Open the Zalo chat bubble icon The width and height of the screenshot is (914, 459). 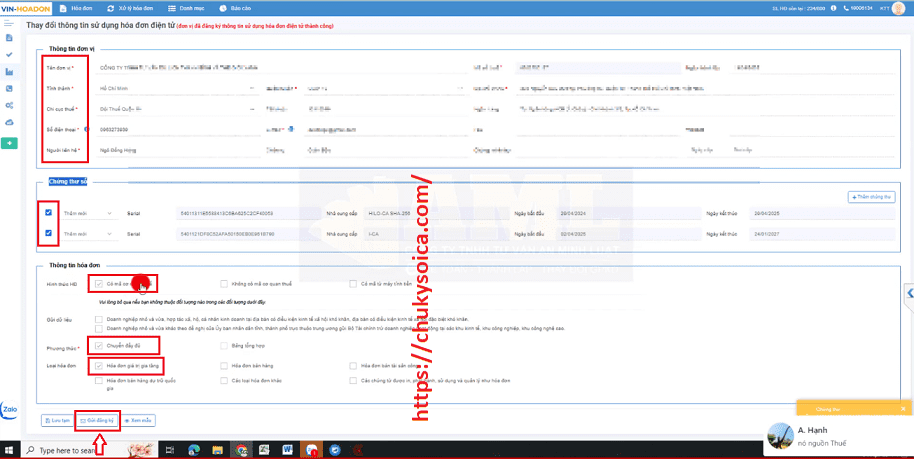click(9, 410)
